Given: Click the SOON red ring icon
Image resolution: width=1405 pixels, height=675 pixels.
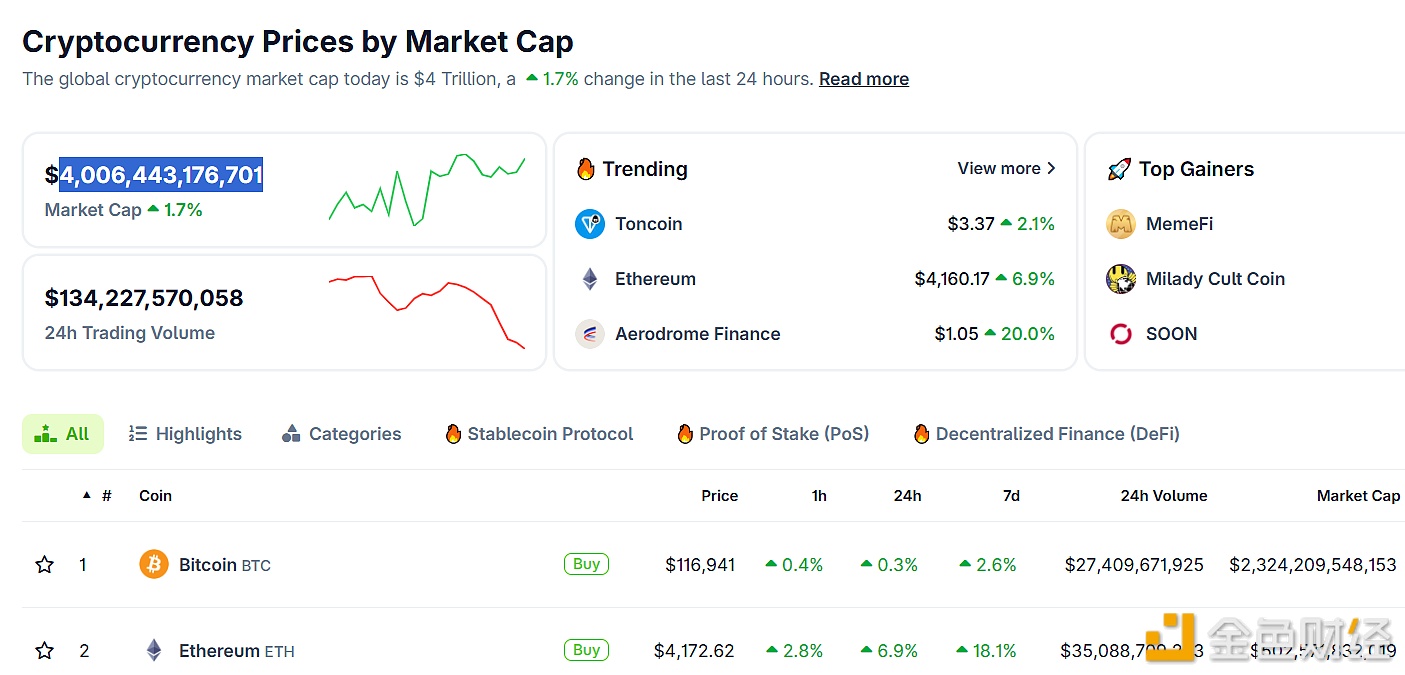Looking at the screenshot, I should pos(1121,334).
